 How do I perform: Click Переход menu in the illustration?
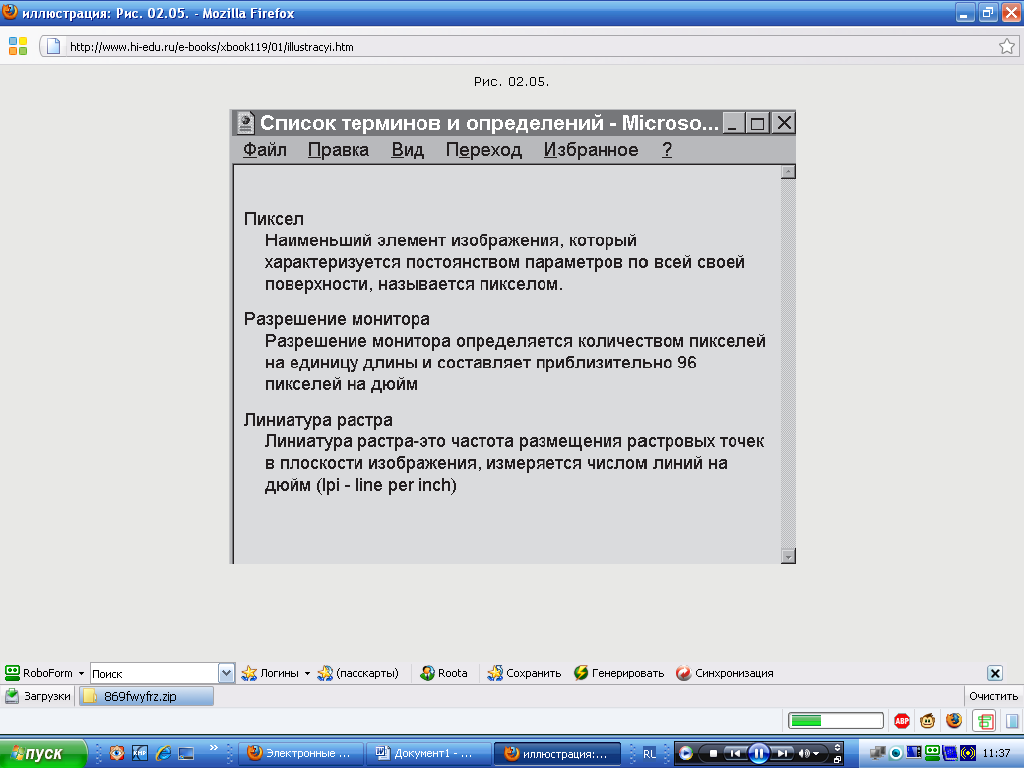(484, 150)
